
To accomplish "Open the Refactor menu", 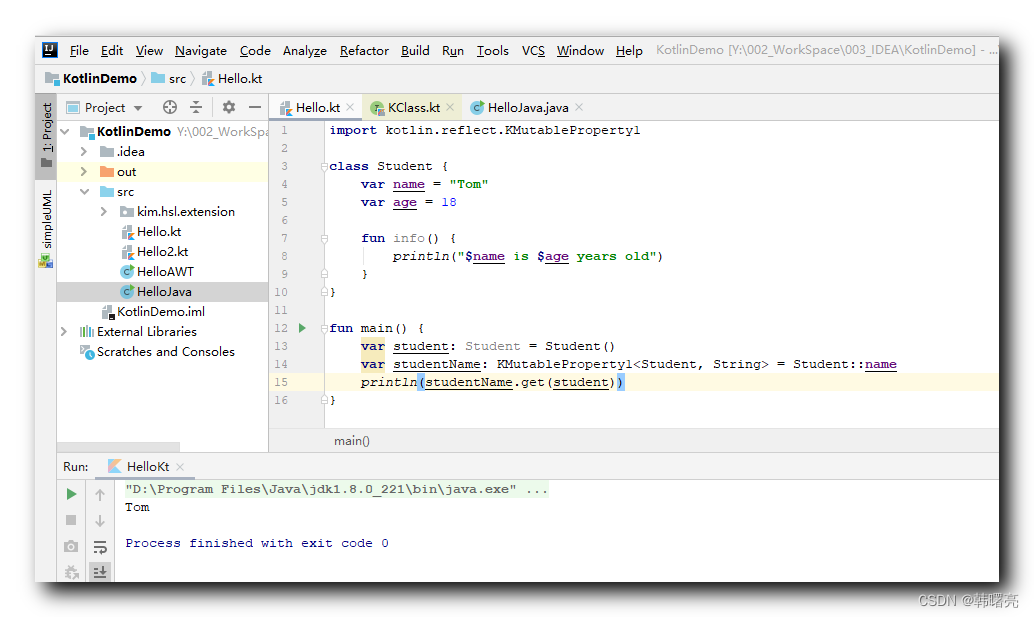I will 364,51.
